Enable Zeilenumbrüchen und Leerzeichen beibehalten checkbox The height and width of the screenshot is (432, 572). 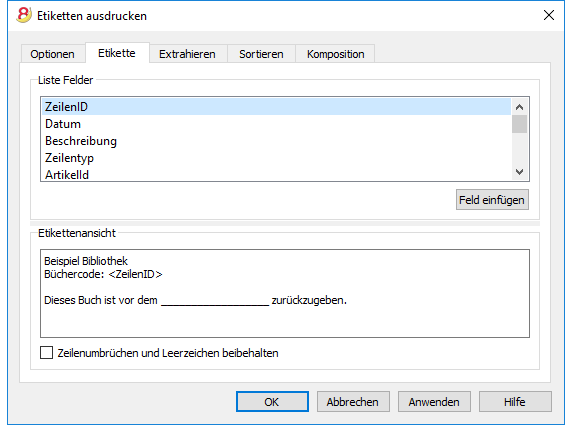click(x=46, y=353)
